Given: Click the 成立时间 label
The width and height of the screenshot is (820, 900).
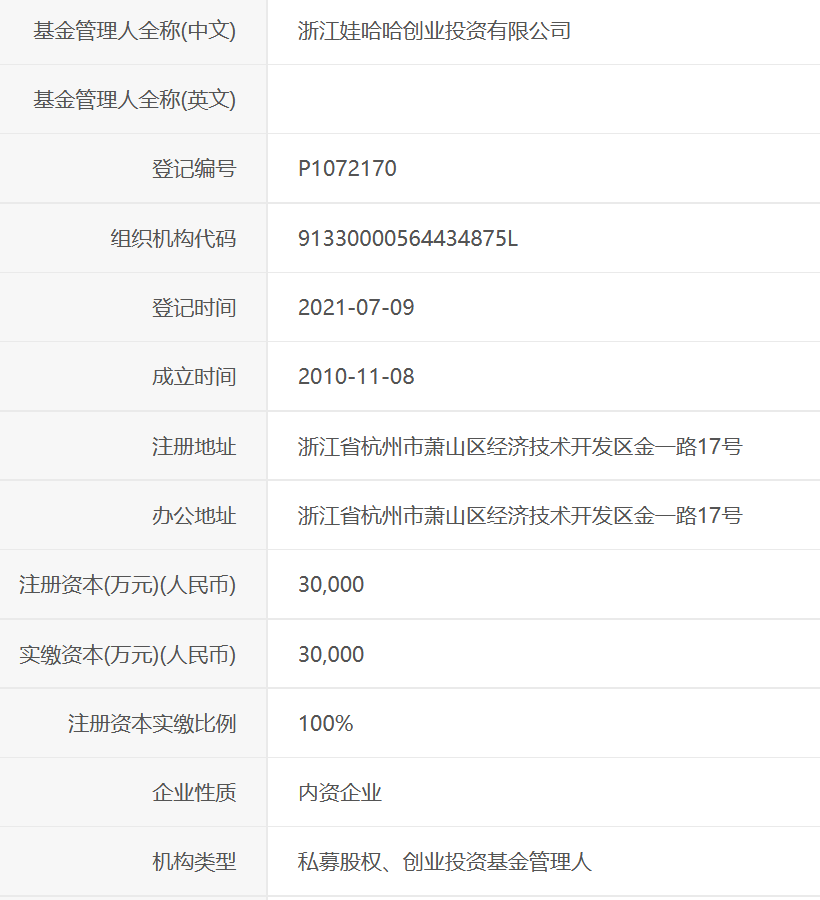Looking at the screenshot, I should (x=194, y=377).
